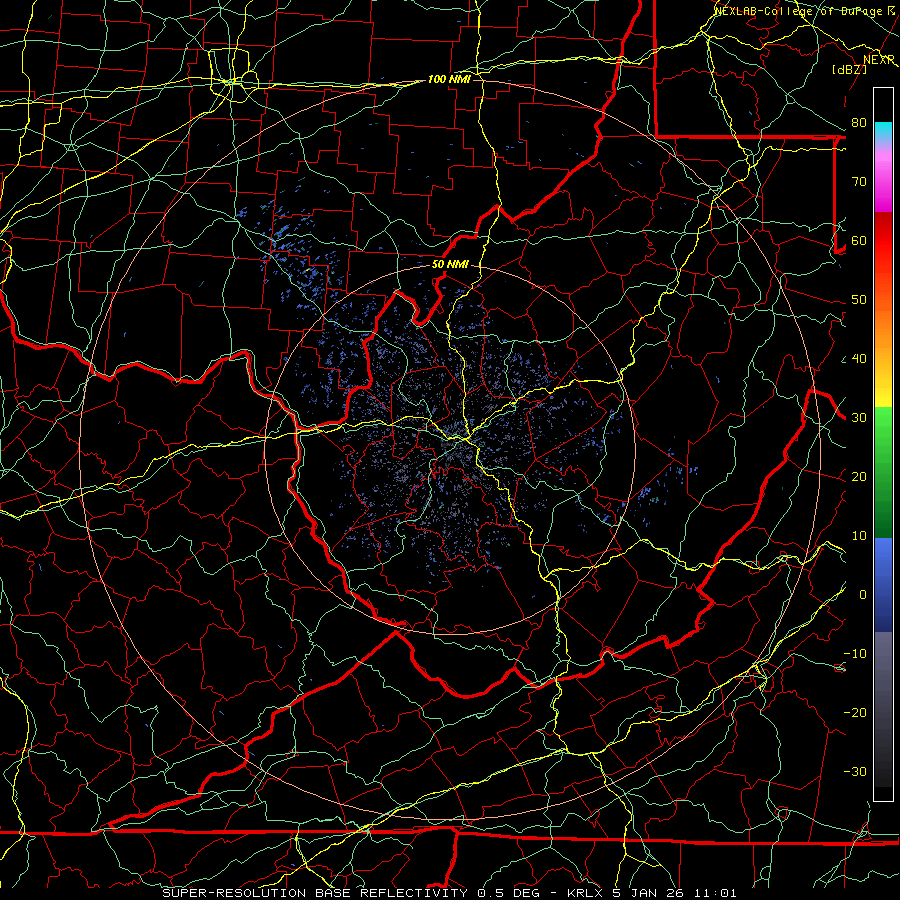Click the 30 value on dBZ scale

859,418
